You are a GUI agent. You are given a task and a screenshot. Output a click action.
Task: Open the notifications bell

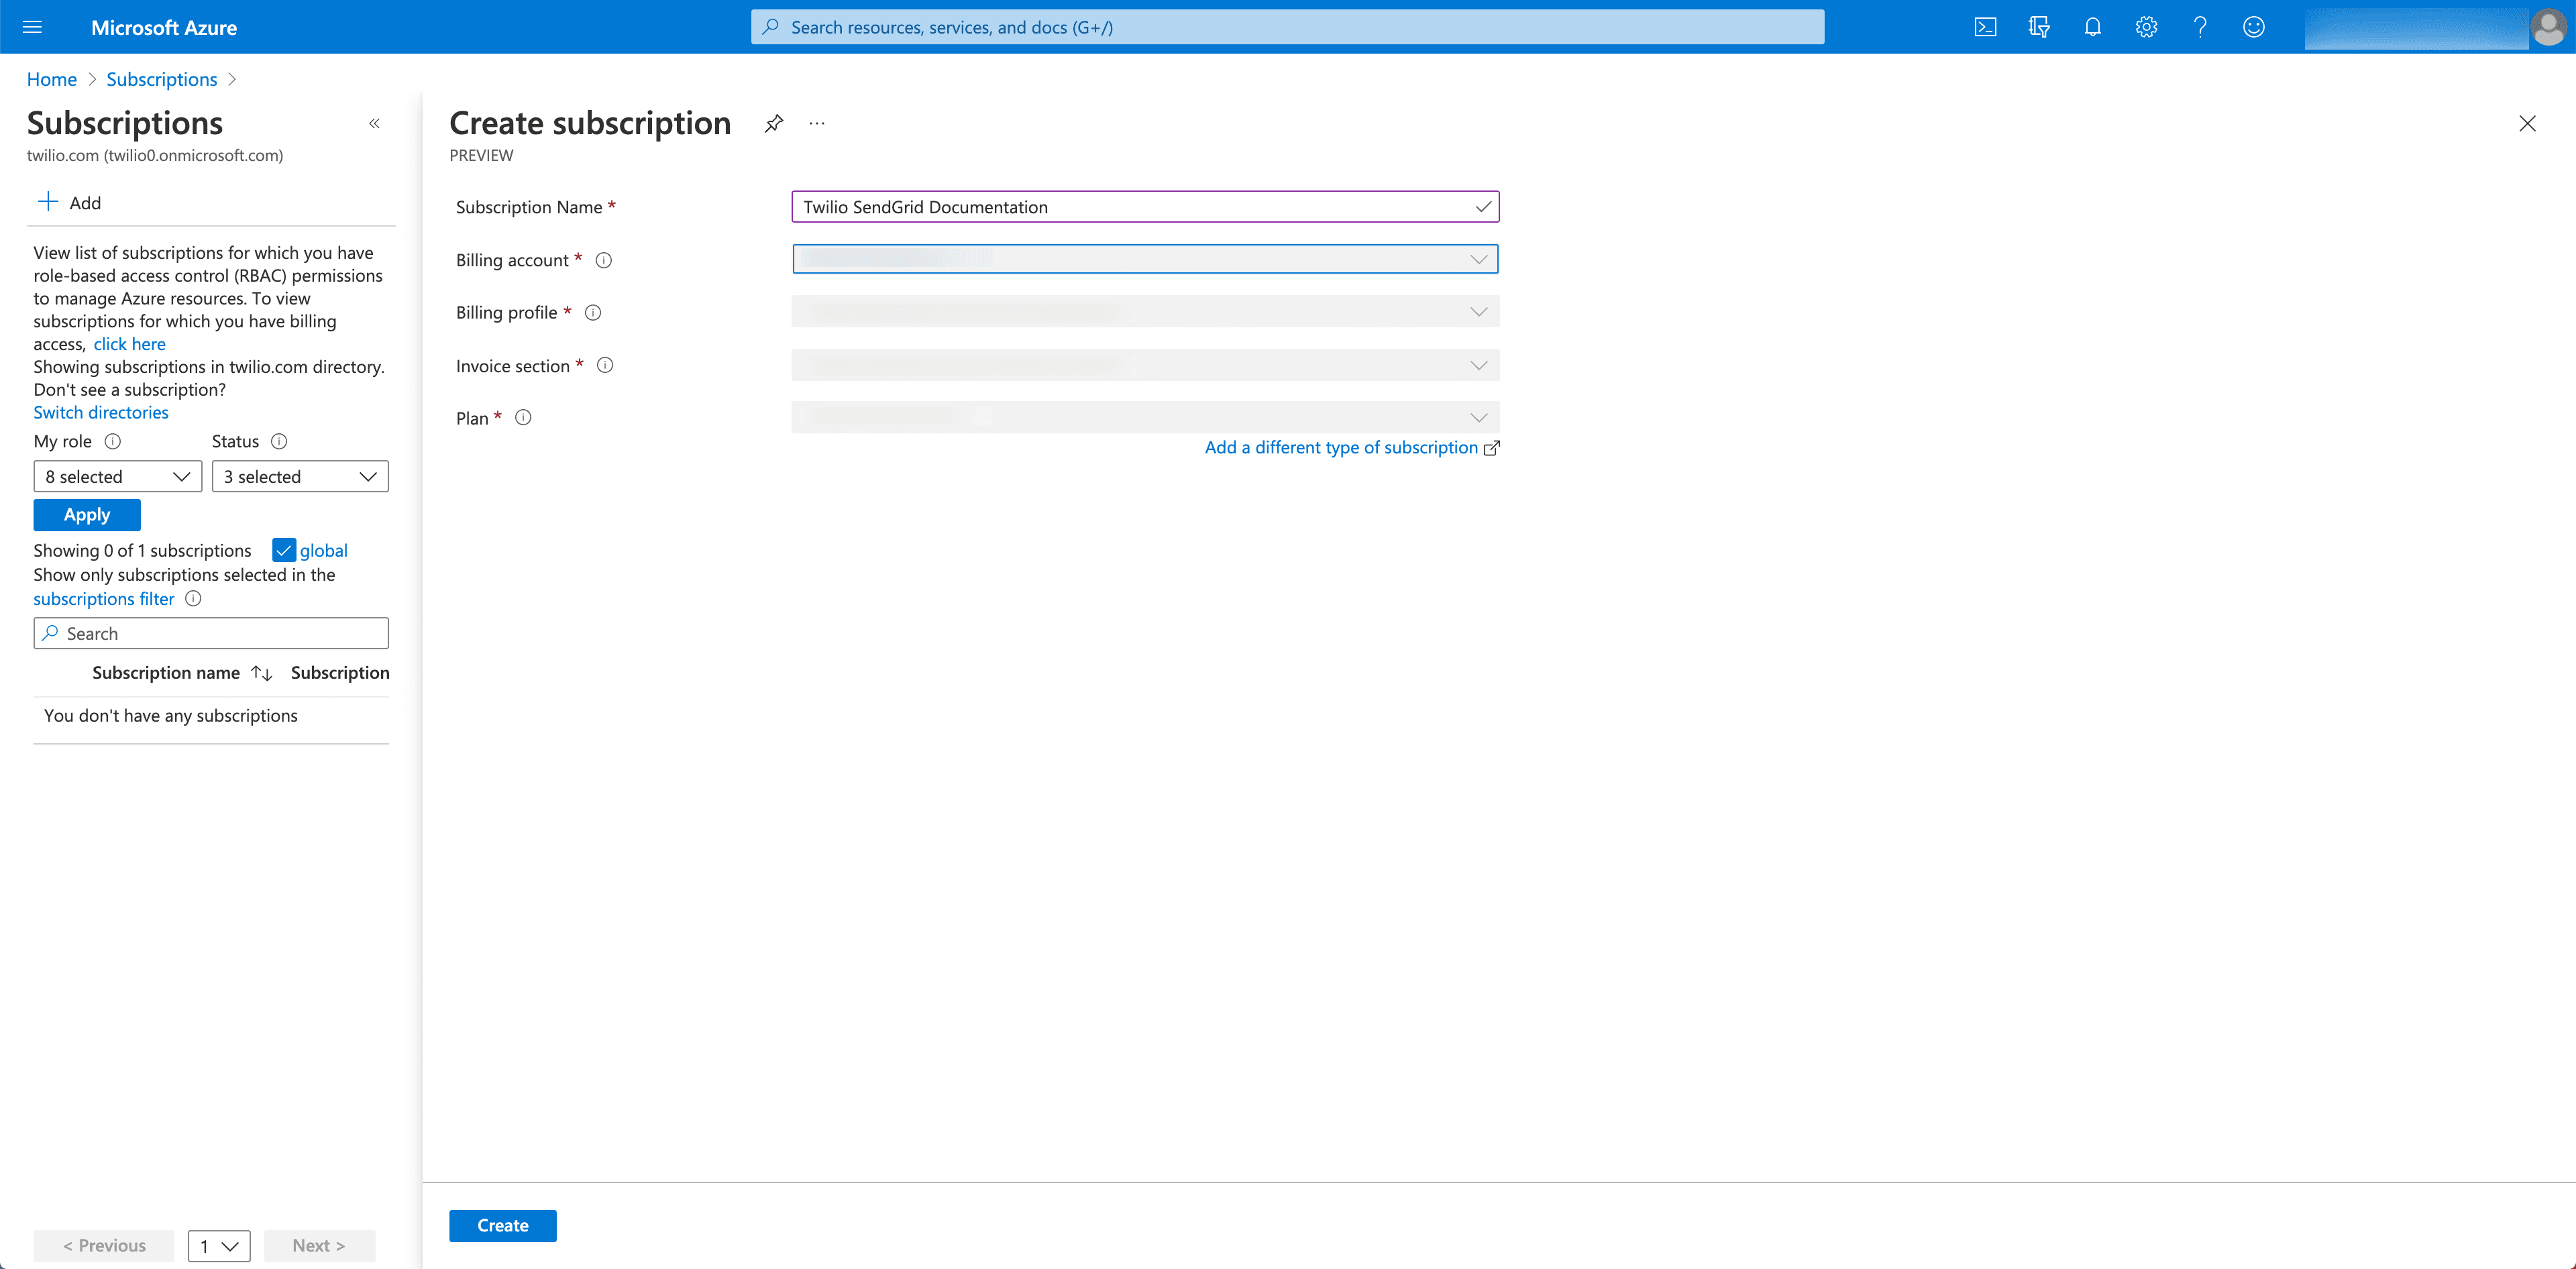point(2092,27)
